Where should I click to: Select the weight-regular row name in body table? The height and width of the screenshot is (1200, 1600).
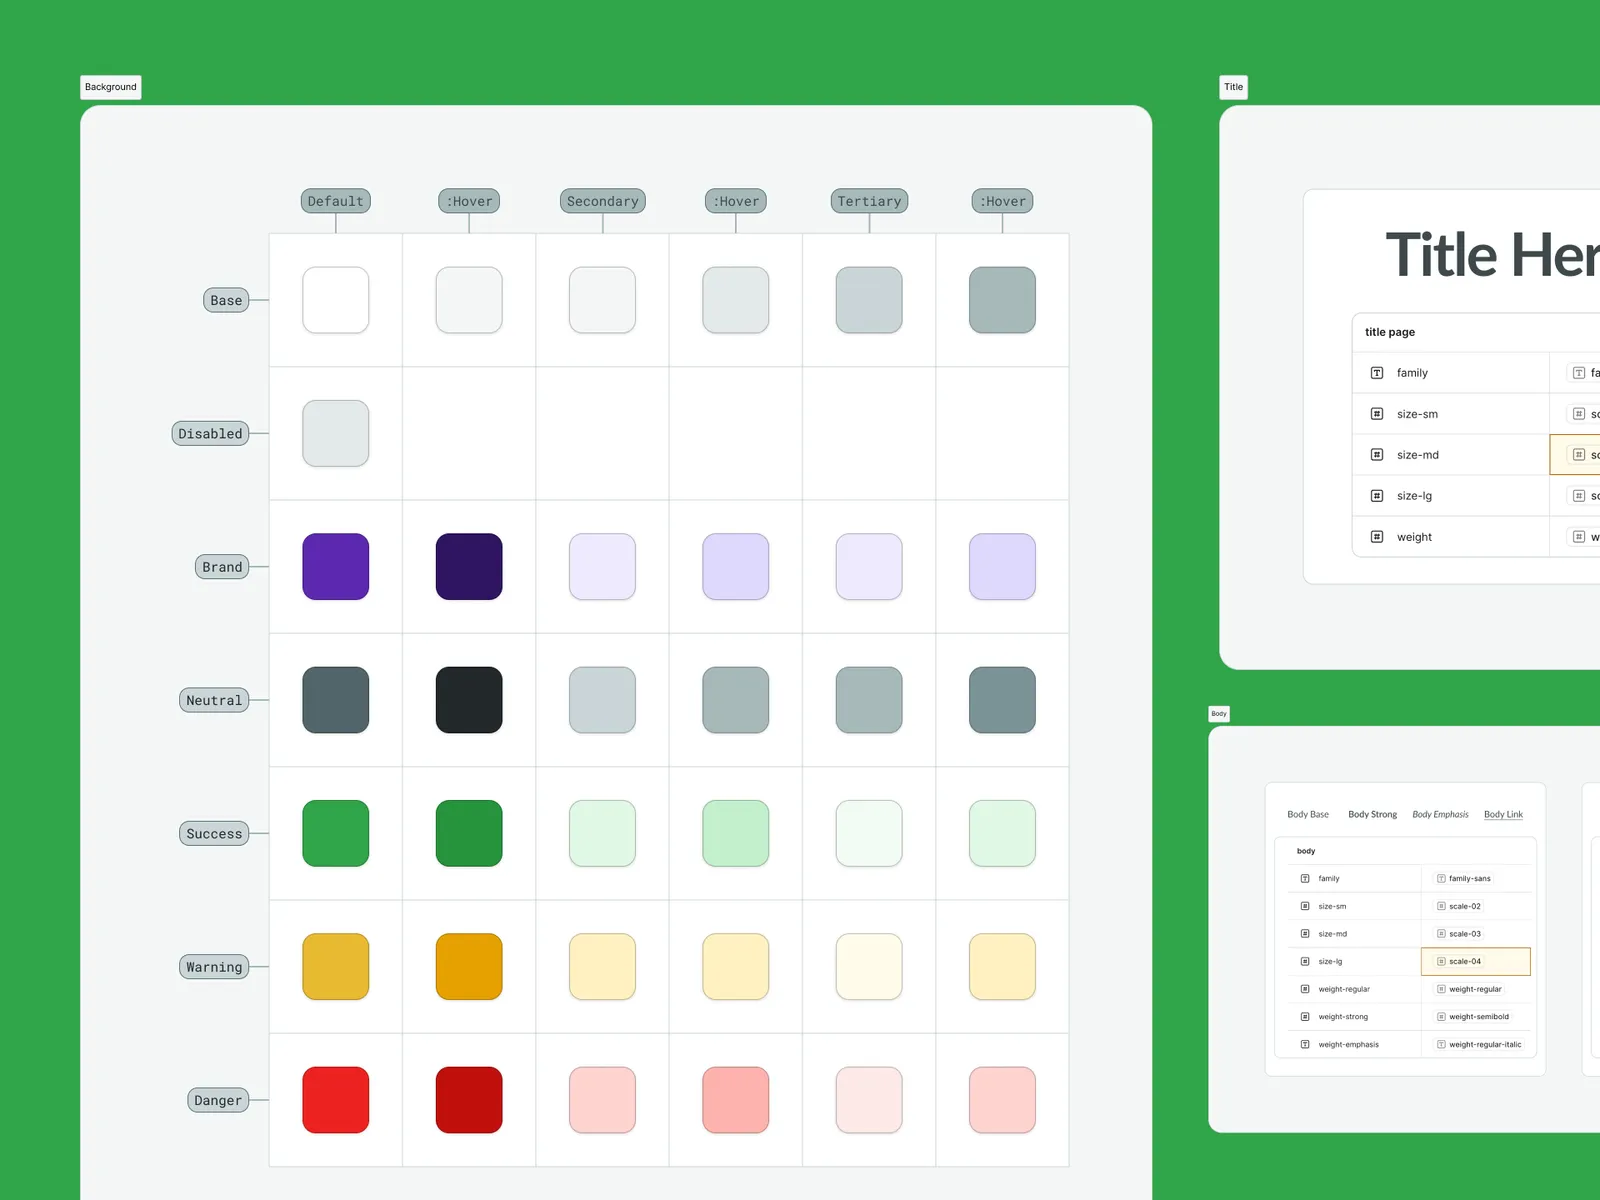pyautogui.click(x=1344, y=989)
